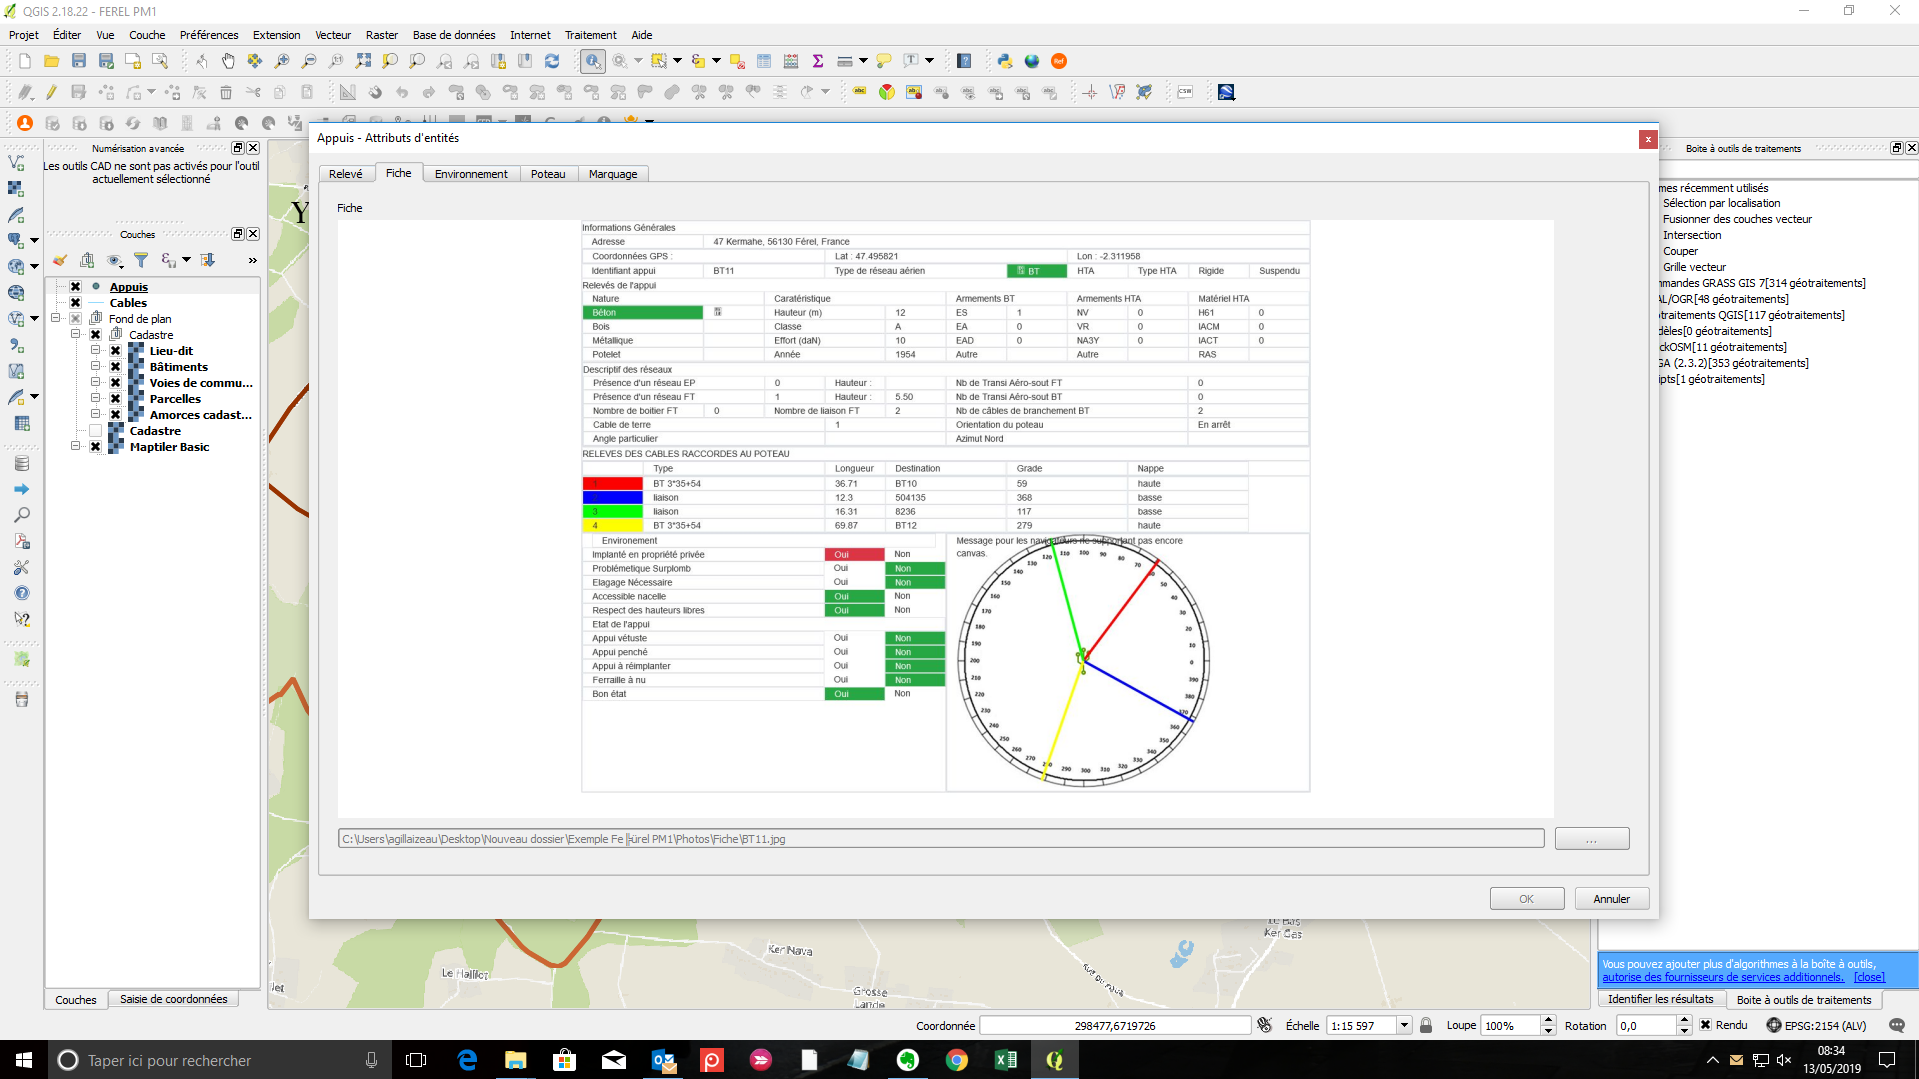The width and height of the screenshot is (1919, 1079).
Task: Refresh the map canvas
Action: (x=553, y=61)
